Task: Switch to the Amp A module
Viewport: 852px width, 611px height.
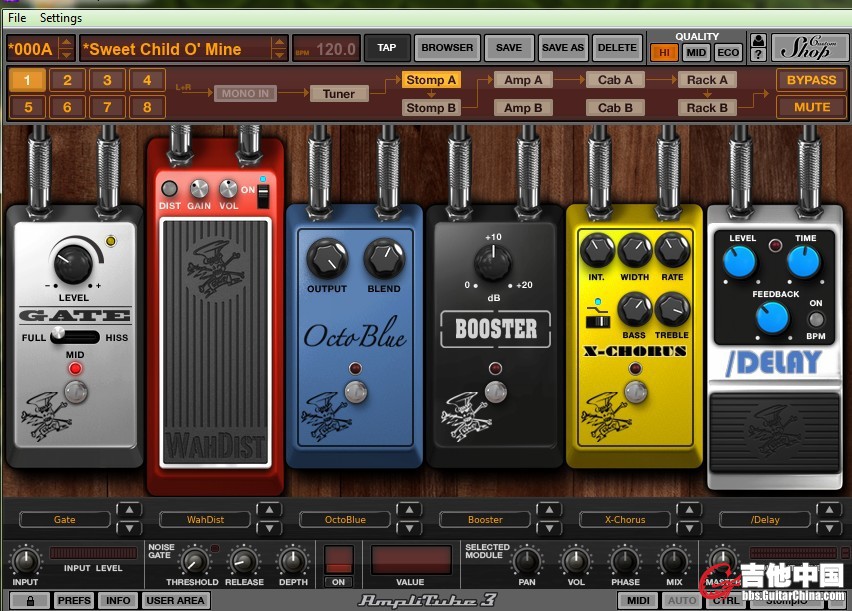Action: (x=523, y=80)
